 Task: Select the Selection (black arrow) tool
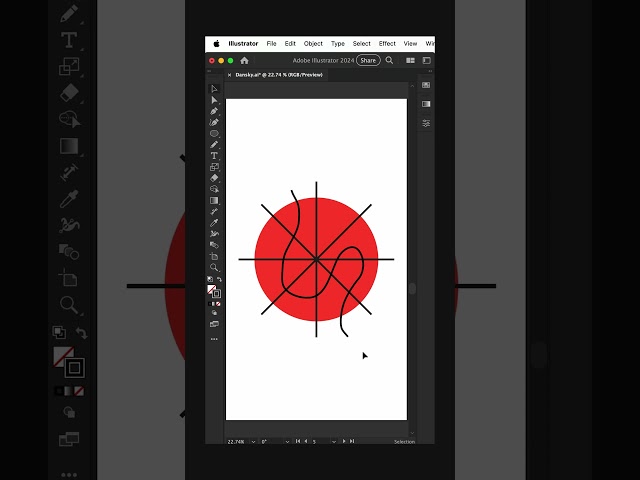(x=214, y=89)
